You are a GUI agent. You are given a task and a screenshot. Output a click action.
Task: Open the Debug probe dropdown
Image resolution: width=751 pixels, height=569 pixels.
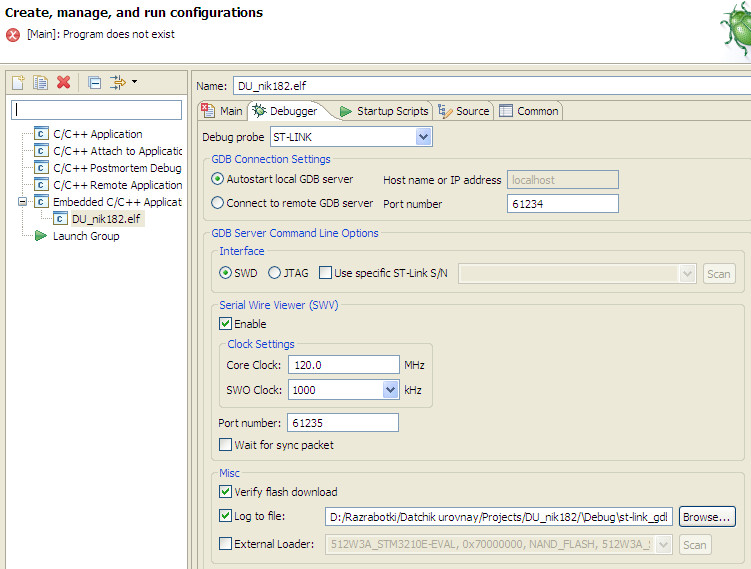click(423, 137)
